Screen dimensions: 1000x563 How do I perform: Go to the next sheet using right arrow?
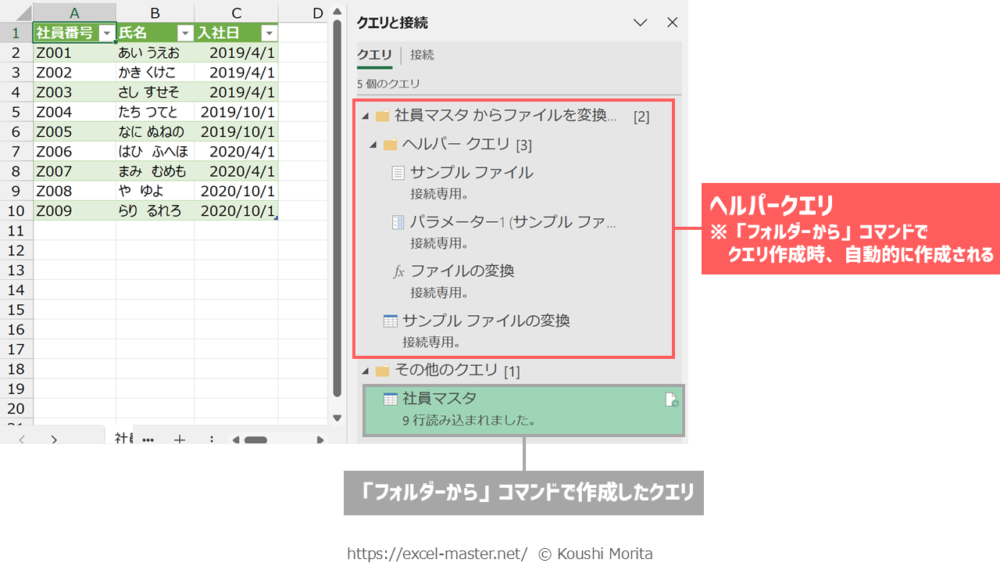click(x=54, y=439)
